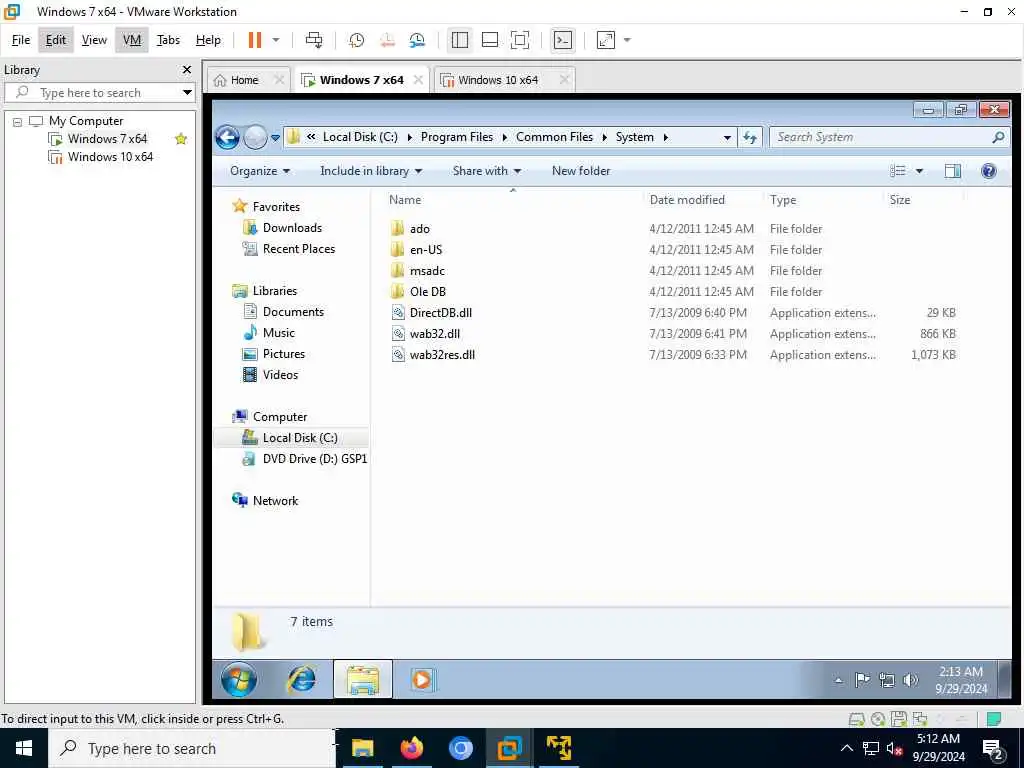Open the View menu

pos(94,40)
